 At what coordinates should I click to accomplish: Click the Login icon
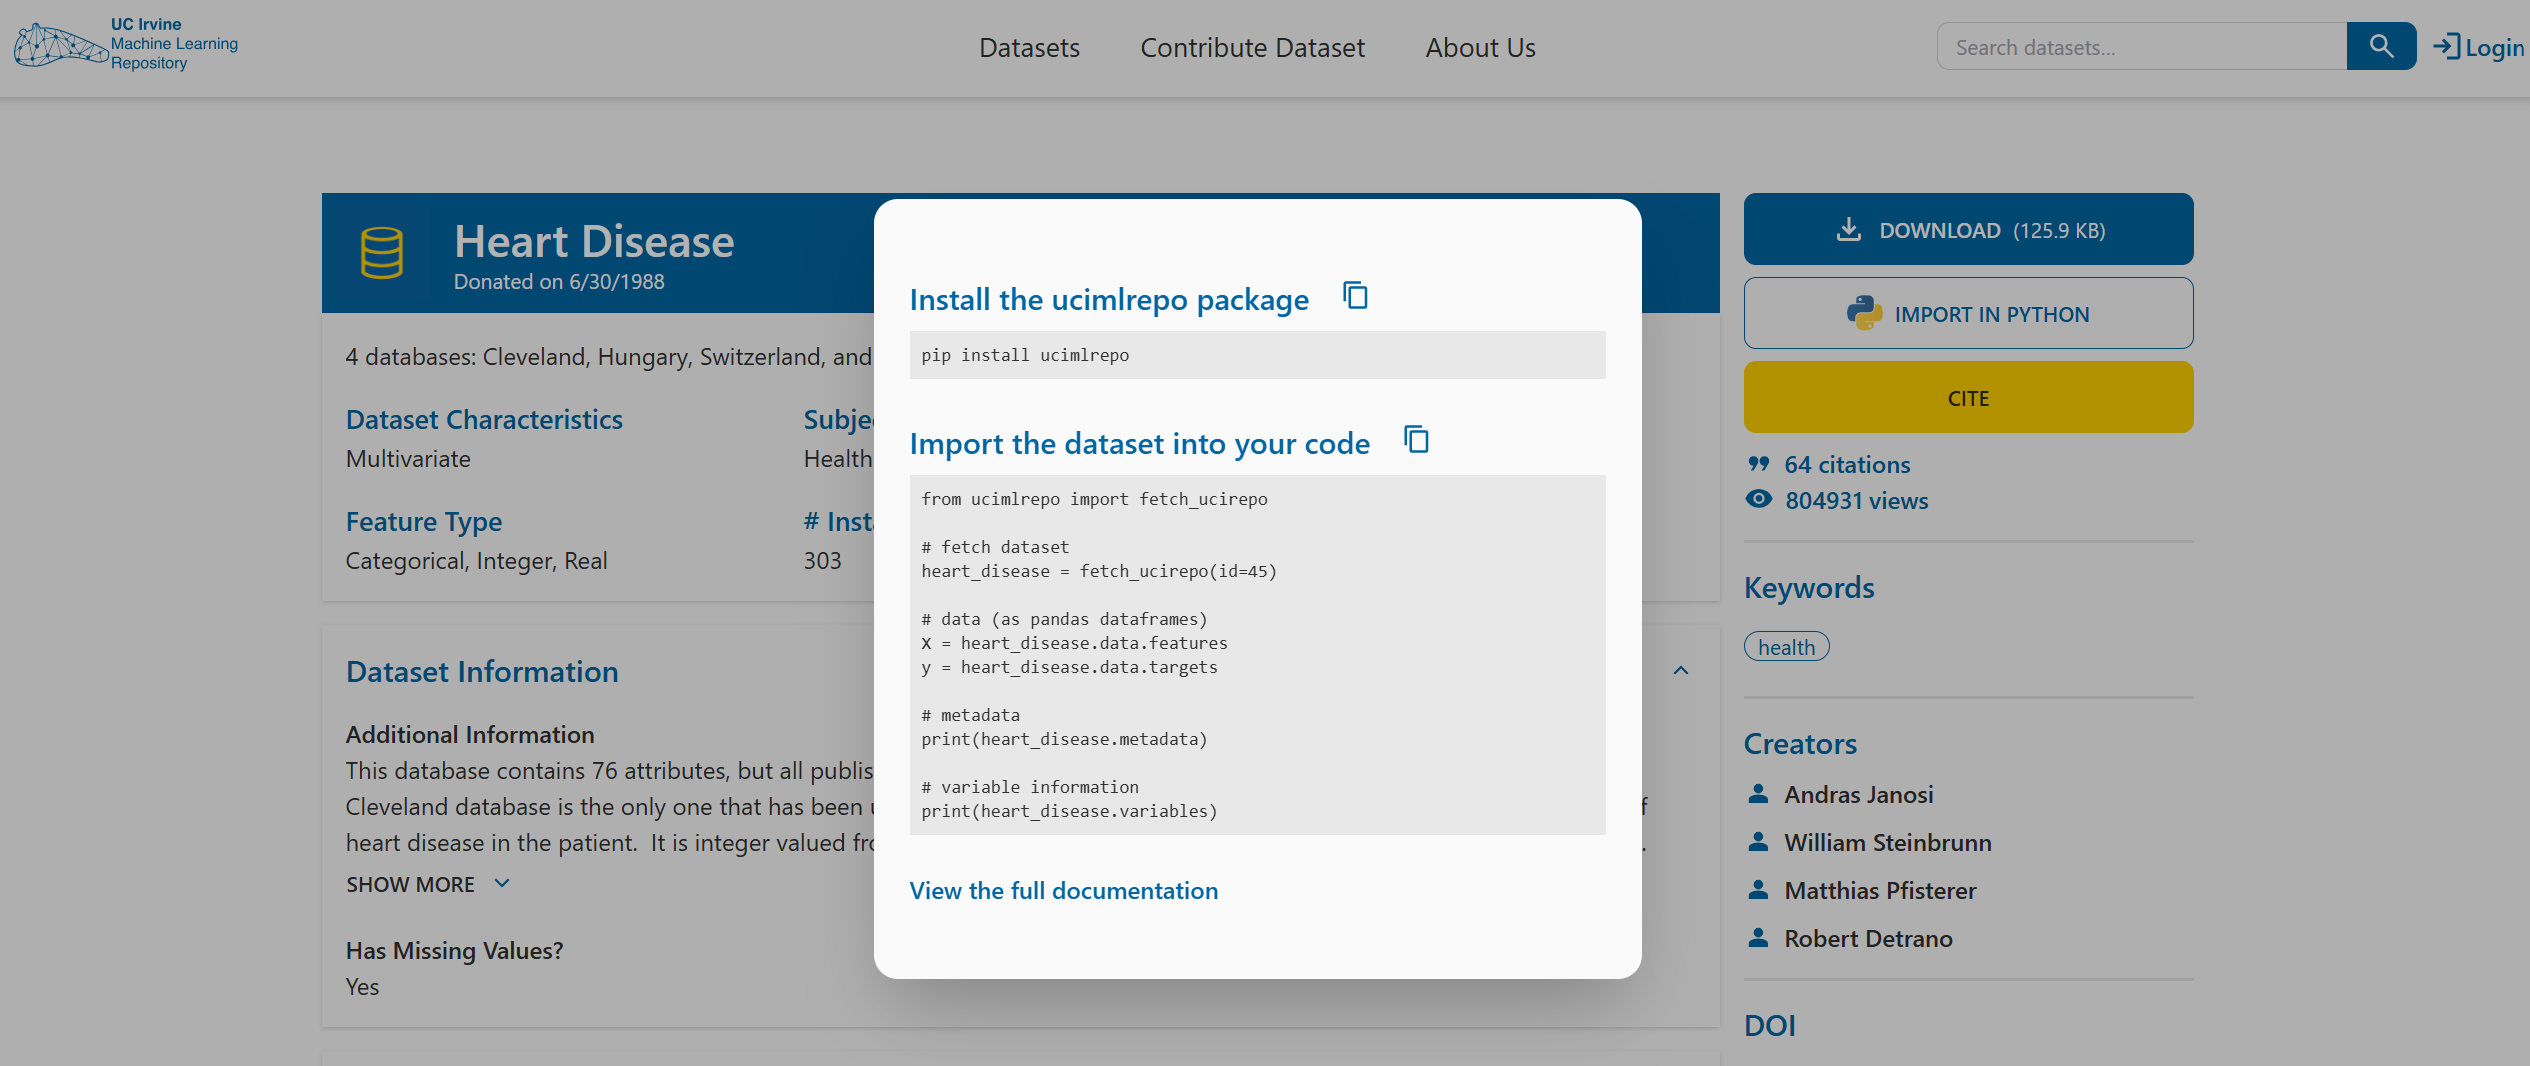tap(2448, 46)
